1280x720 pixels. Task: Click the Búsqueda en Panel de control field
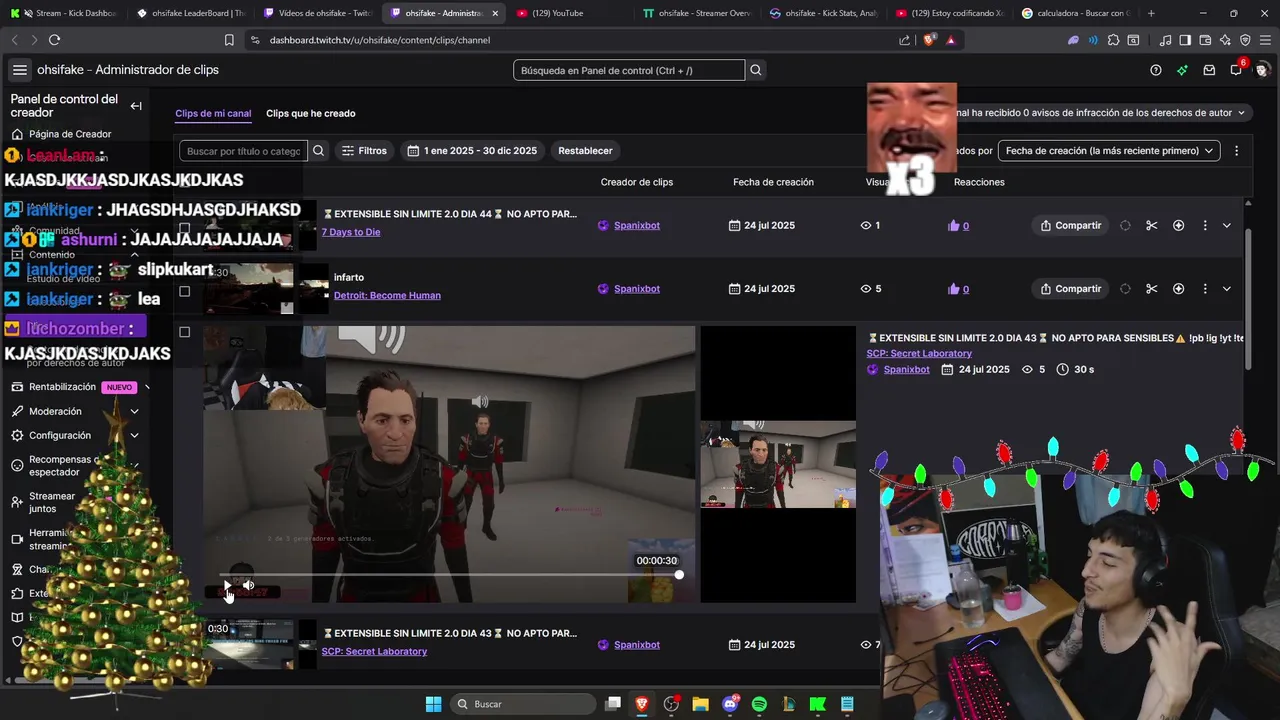click(629, 70)
